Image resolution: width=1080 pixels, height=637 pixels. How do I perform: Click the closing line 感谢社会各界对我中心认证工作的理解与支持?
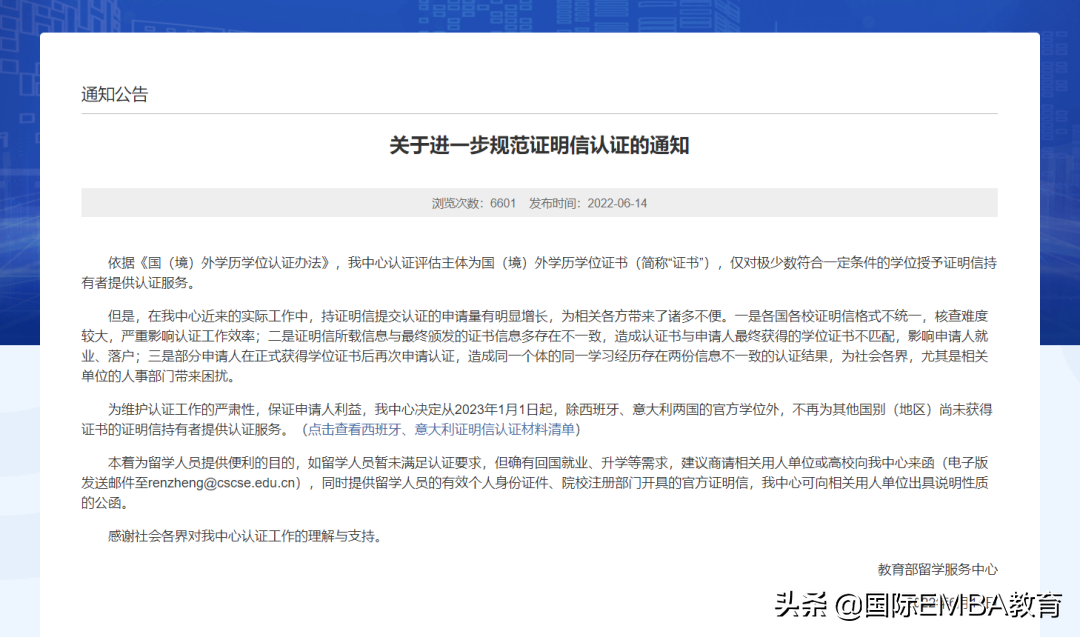(x=244, y=536)
